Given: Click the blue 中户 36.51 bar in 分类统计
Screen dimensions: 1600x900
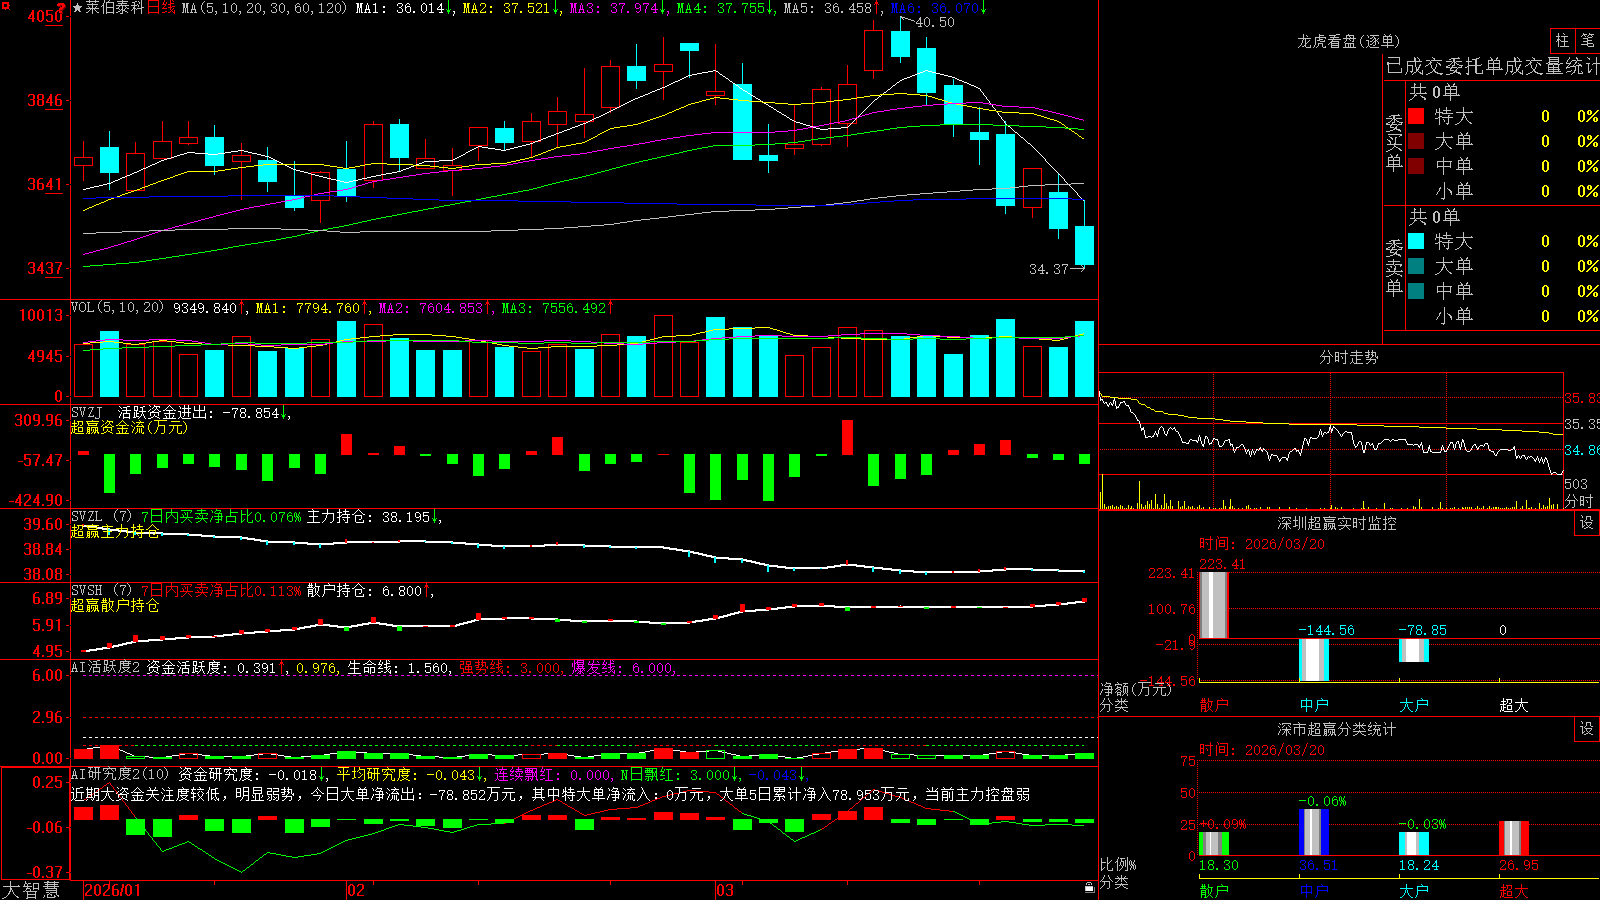Looking at the screenshot, I should tap(1314, 832).
